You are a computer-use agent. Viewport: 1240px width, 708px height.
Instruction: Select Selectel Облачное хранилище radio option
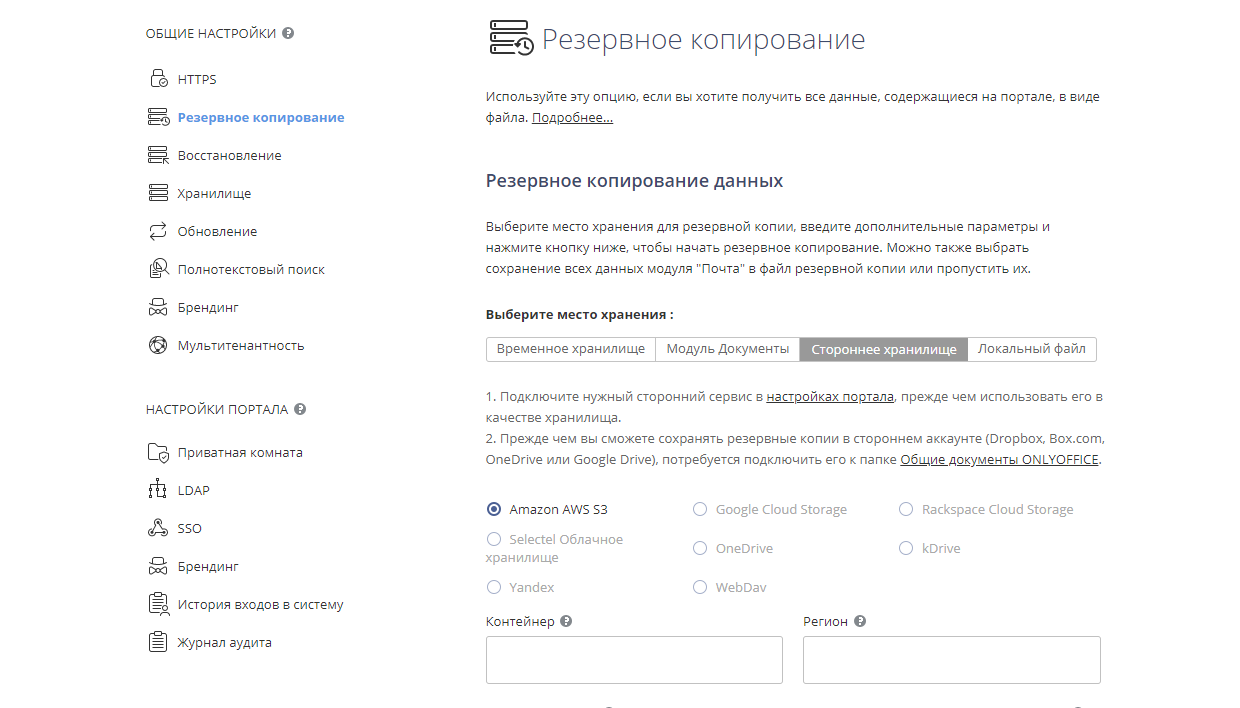[494, 539]
